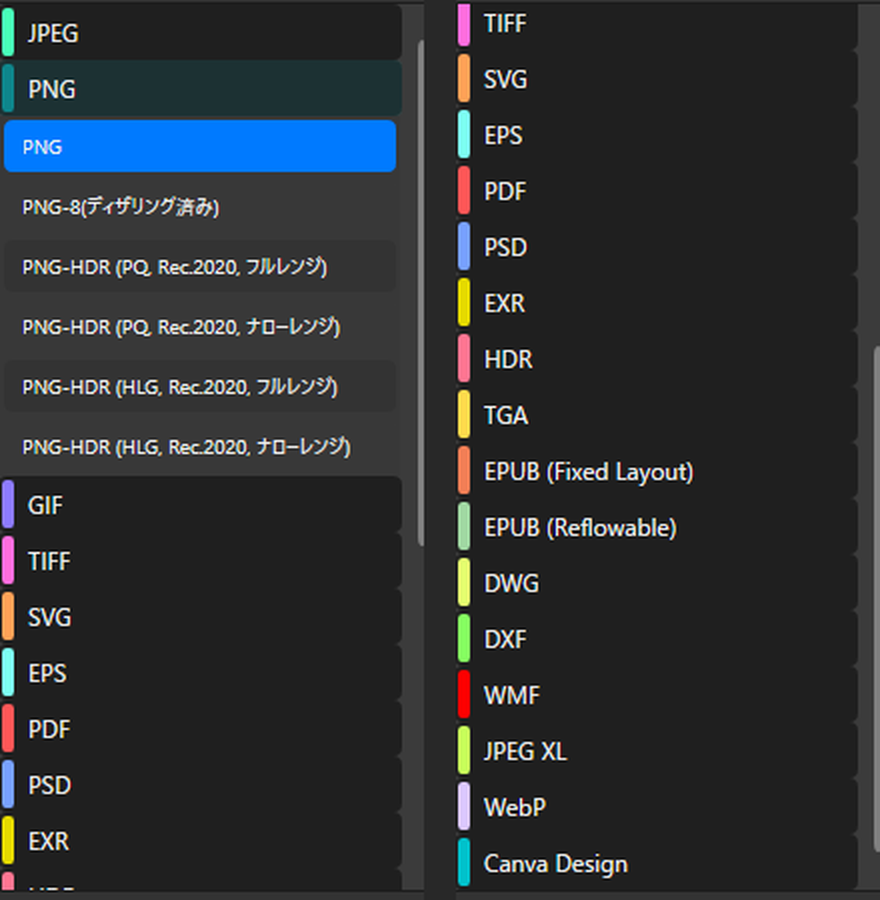880x900 pixels.
Task: Select PNG-HDR (PQ, Rec.2020, フルレンジ) preset
Action: (200, 266)
